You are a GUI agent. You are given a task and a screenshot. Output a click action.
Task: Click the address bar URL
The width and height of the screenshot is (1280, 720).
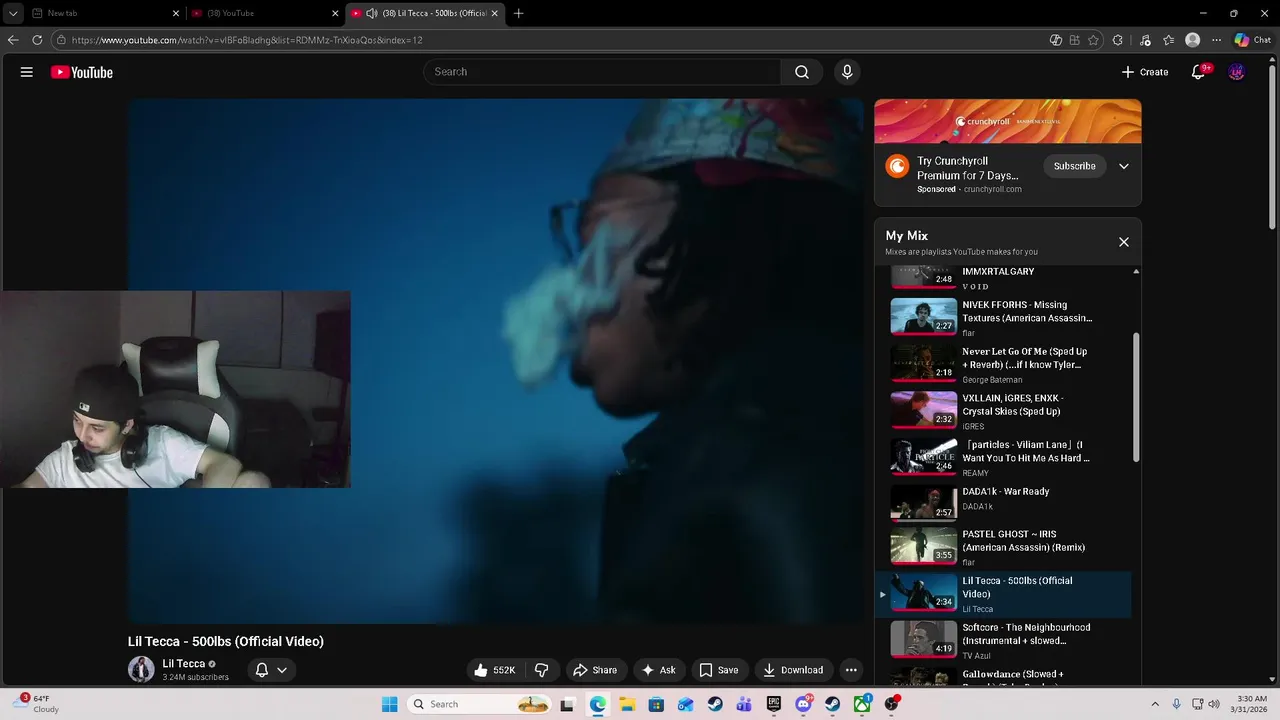[x=247, y=40]
